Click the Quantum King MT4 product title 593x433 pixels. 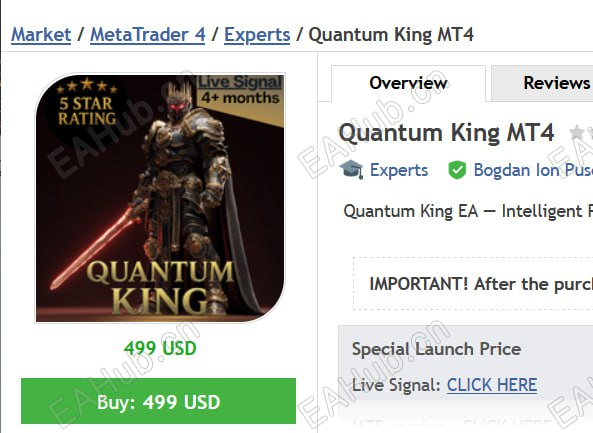click(x=446, y=133)
